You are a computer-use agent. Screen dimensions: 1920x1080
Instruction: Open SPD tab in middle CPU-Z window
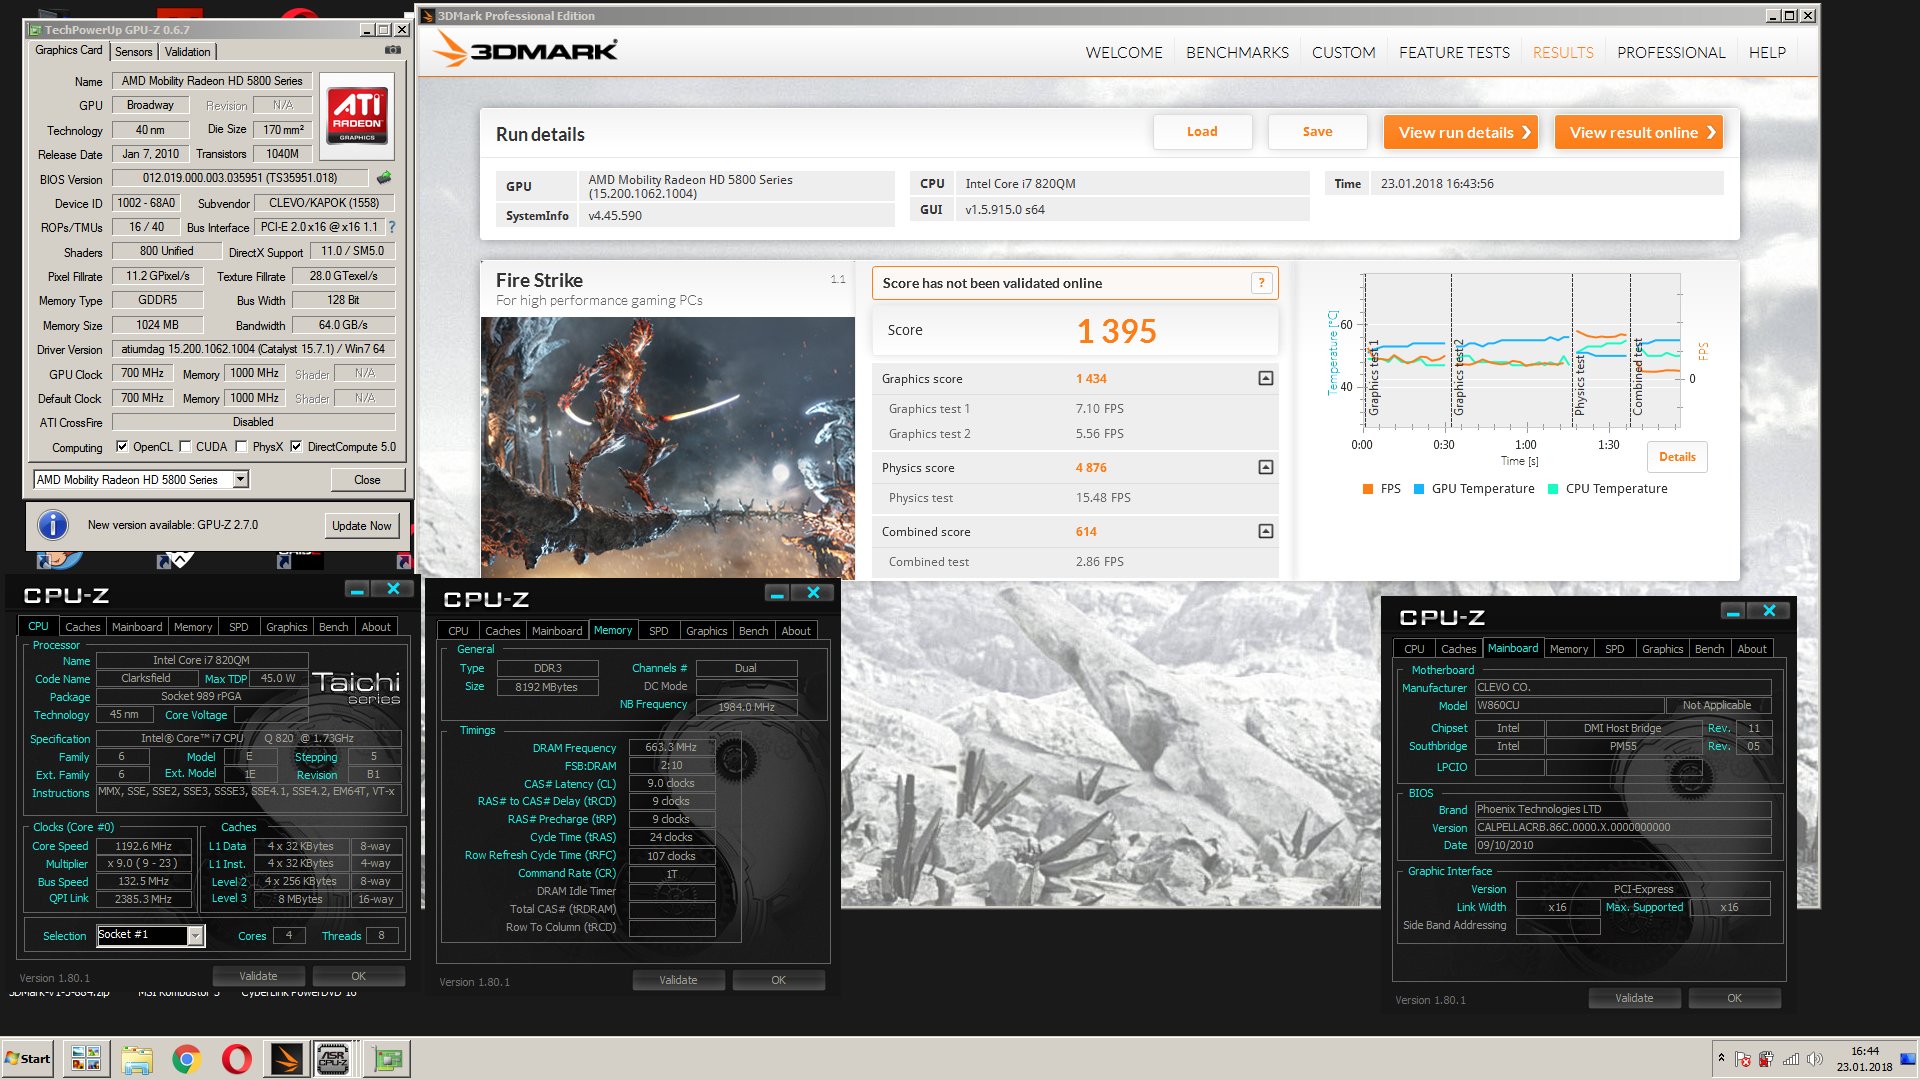[658, 631]
